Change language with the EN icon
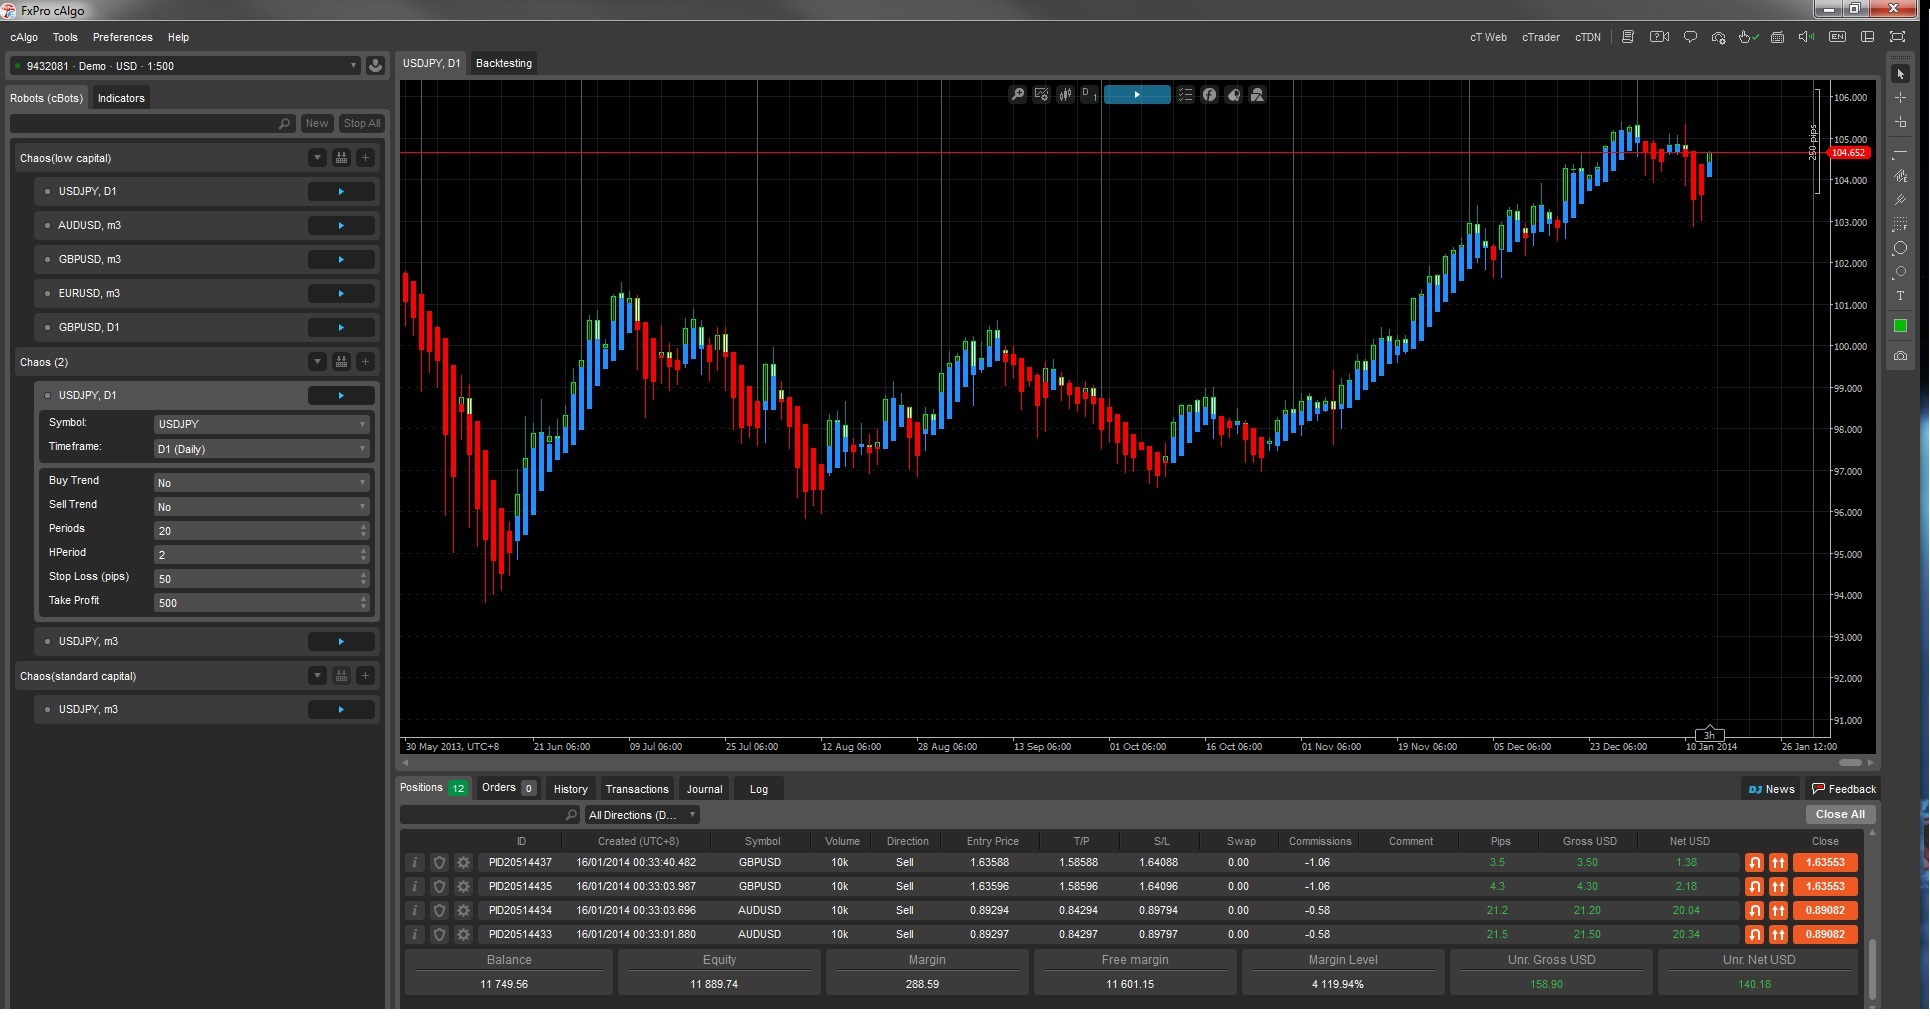Screen dimensions: 1930x1022 [1837, 37]
